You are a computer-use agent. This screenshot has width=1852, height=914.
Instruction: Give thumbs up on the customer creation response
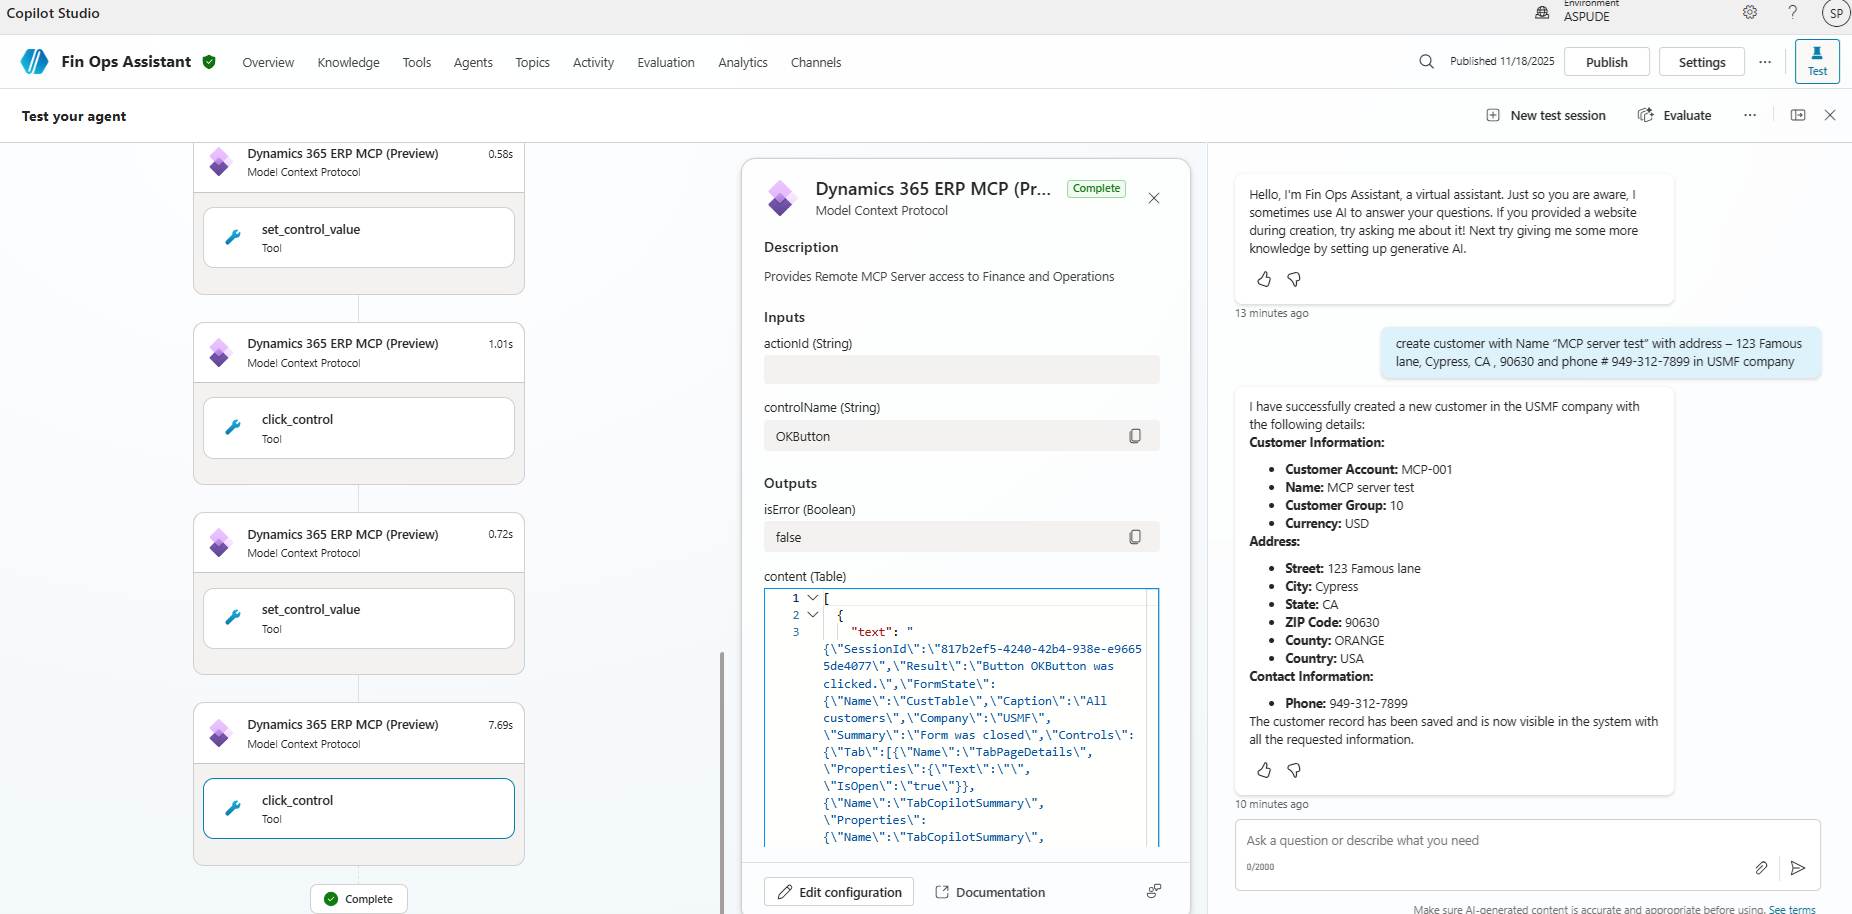click(1264, 770)
